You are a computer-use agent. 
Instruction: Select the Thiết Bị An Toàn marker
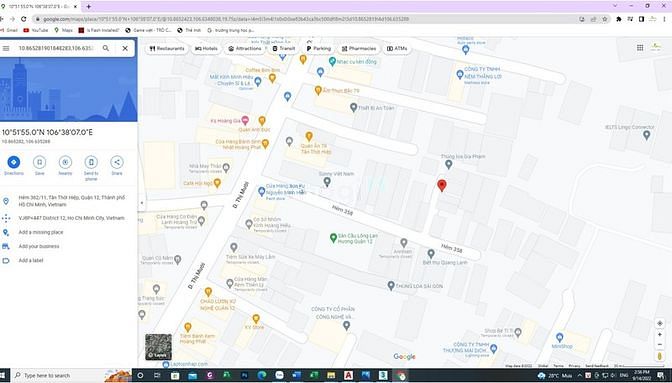354,108
